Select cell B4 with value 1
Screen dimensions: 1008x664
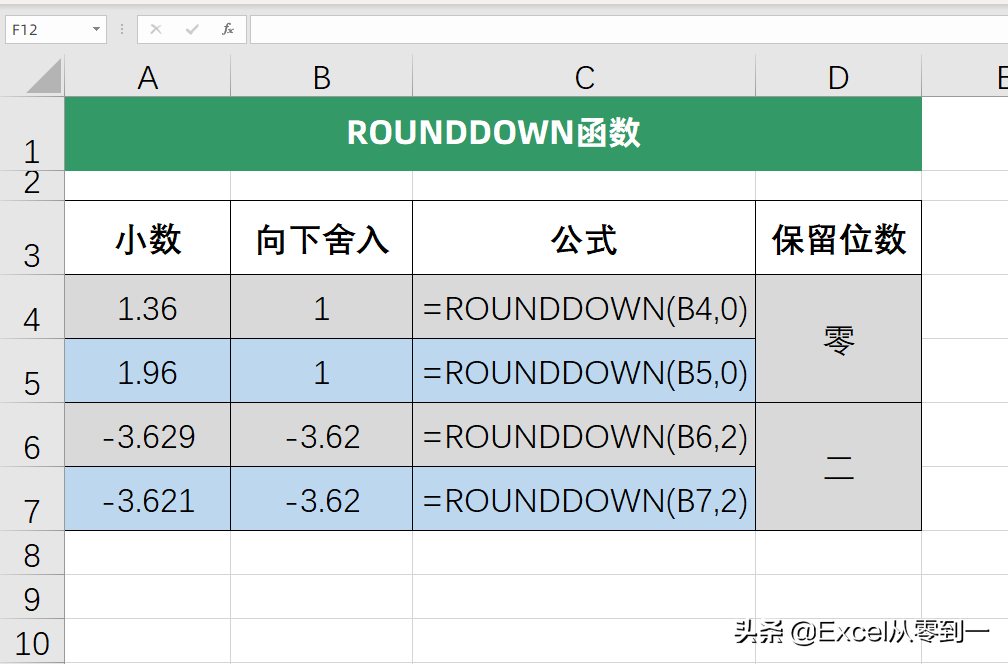[x=321, y=307]
